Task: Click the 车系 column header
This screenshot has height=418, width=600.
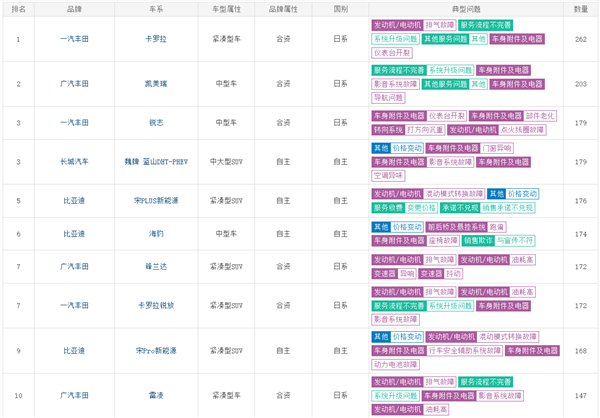Action: [156, 9]
